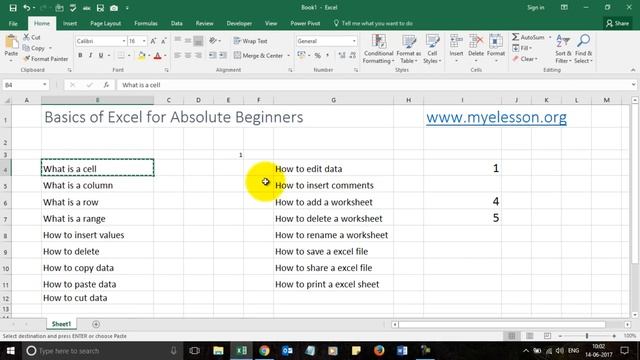The height and width of the screenshot is (360, 640).
Task: Click the Copy icon in Clipboard group
Action: tap(26, 48)
